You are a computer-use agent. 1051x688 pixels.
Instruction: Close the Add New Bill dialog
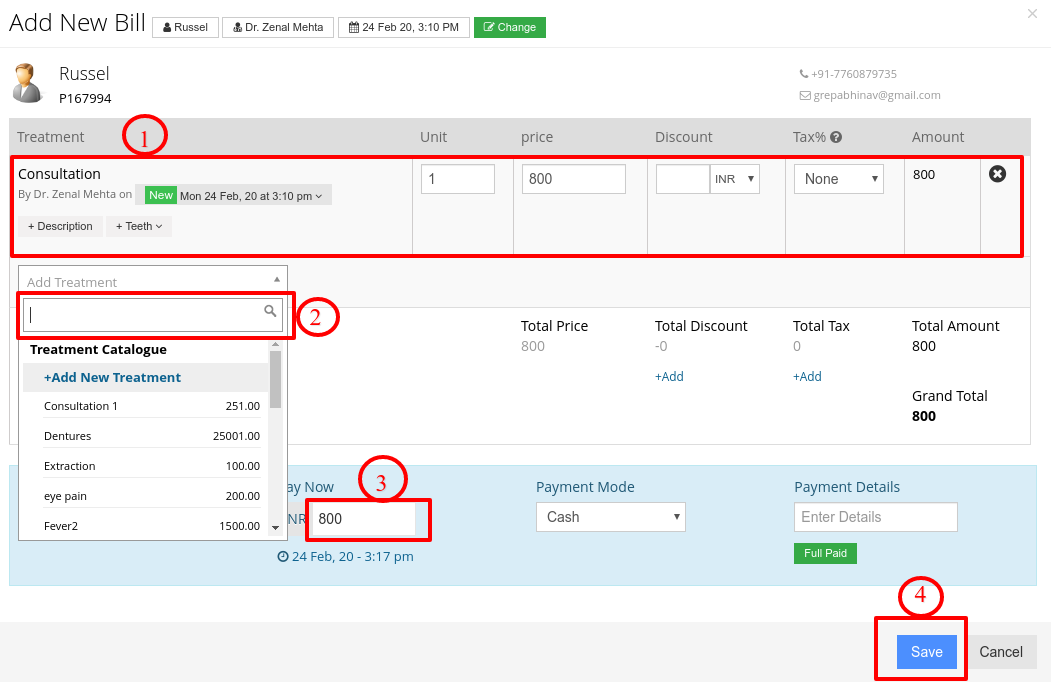pyautogui.click(x=1032, y=13)
